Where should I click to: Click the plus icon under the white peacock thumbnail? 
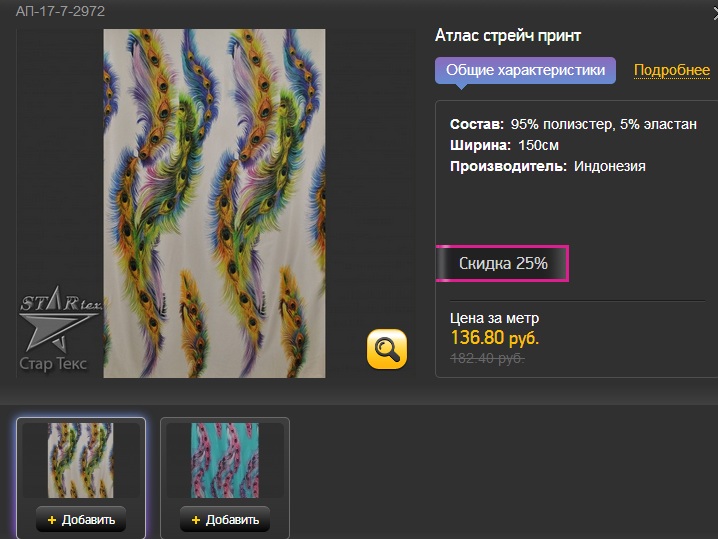[52, 520]
